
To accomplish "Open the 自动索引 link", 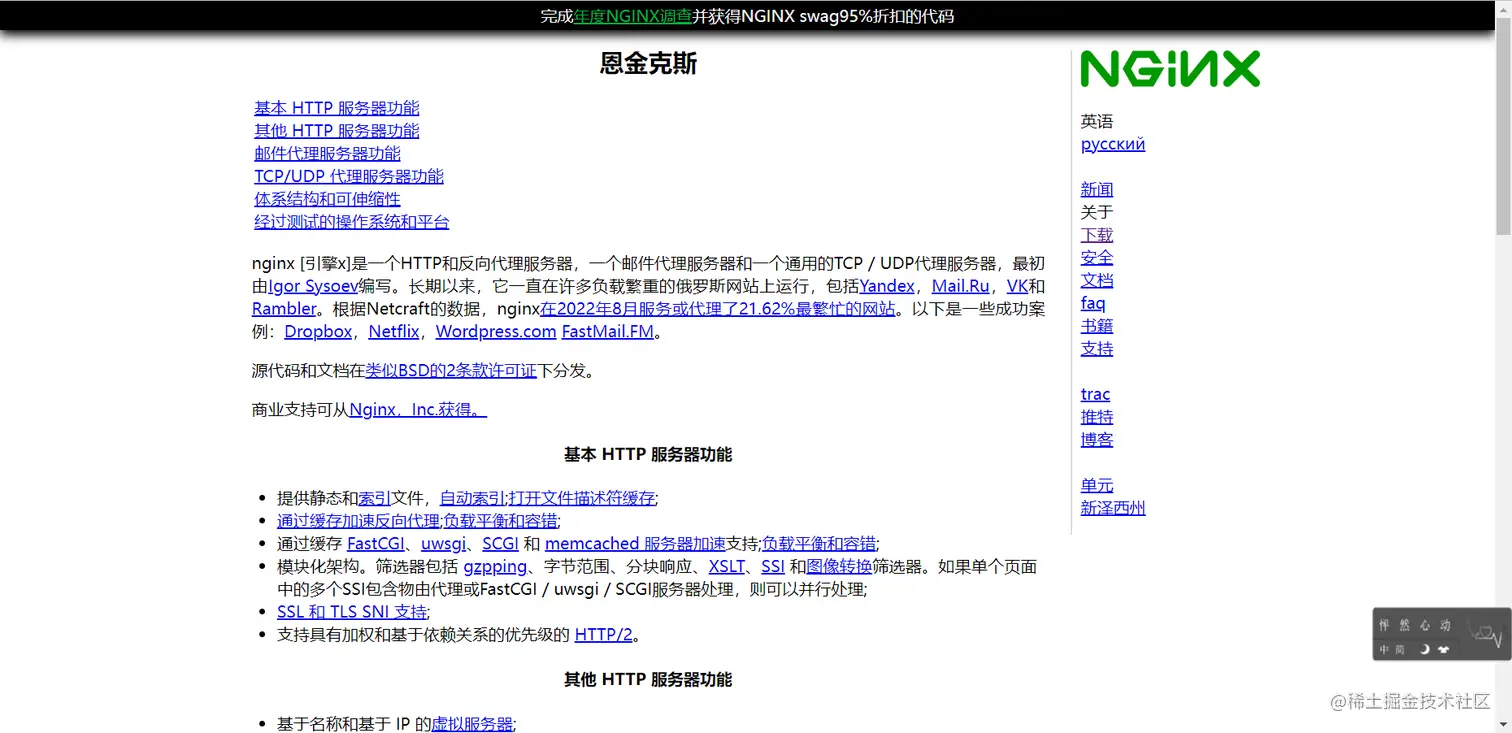I will [x=472, y=498].
